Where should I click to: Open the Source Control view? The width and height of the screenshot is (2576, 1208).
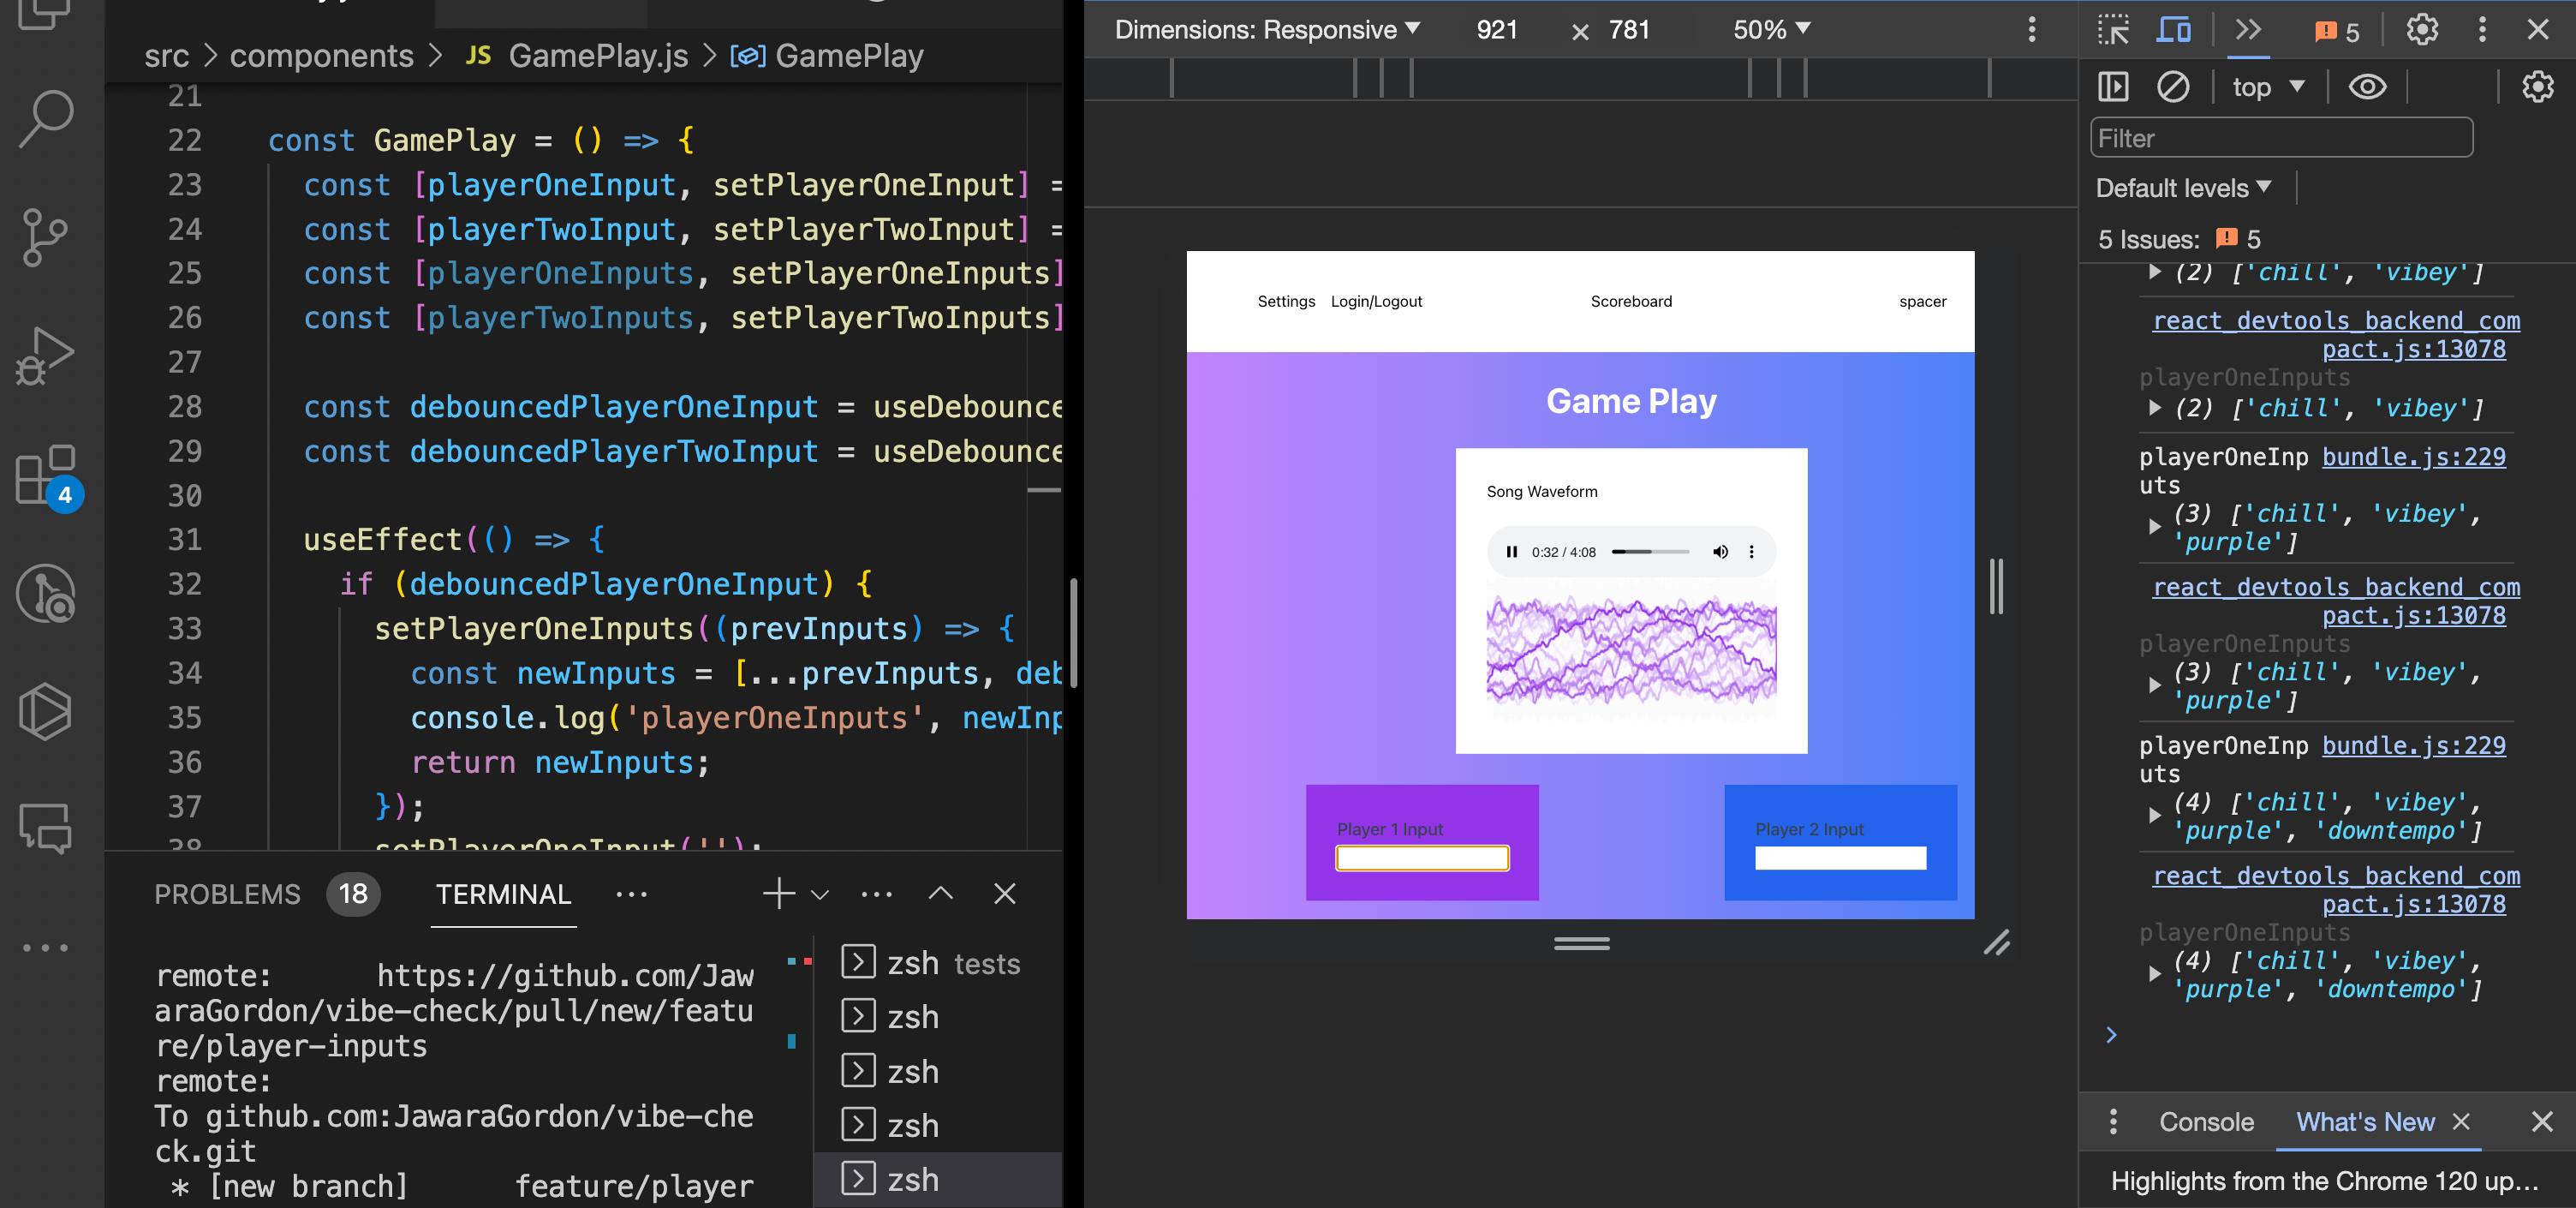45,237
